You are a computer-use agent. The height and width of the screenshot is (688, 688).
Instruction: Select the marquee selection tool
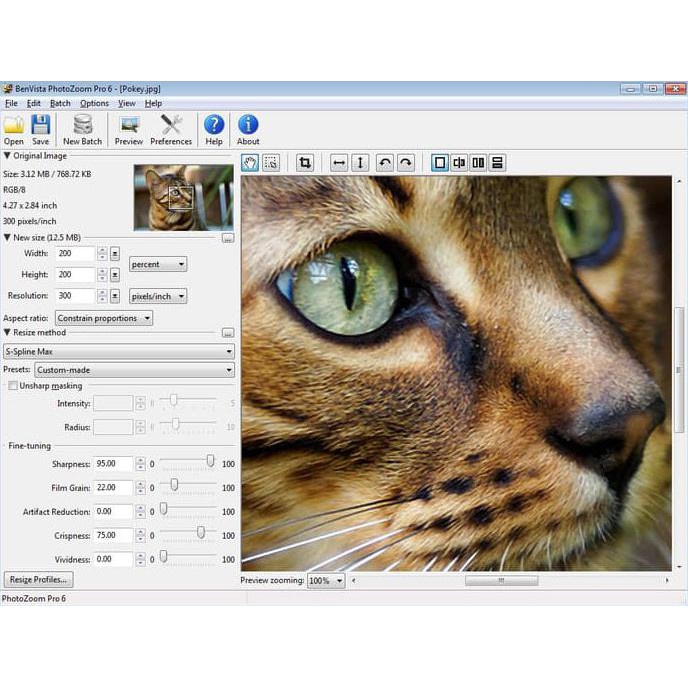[x=271, y=163]
